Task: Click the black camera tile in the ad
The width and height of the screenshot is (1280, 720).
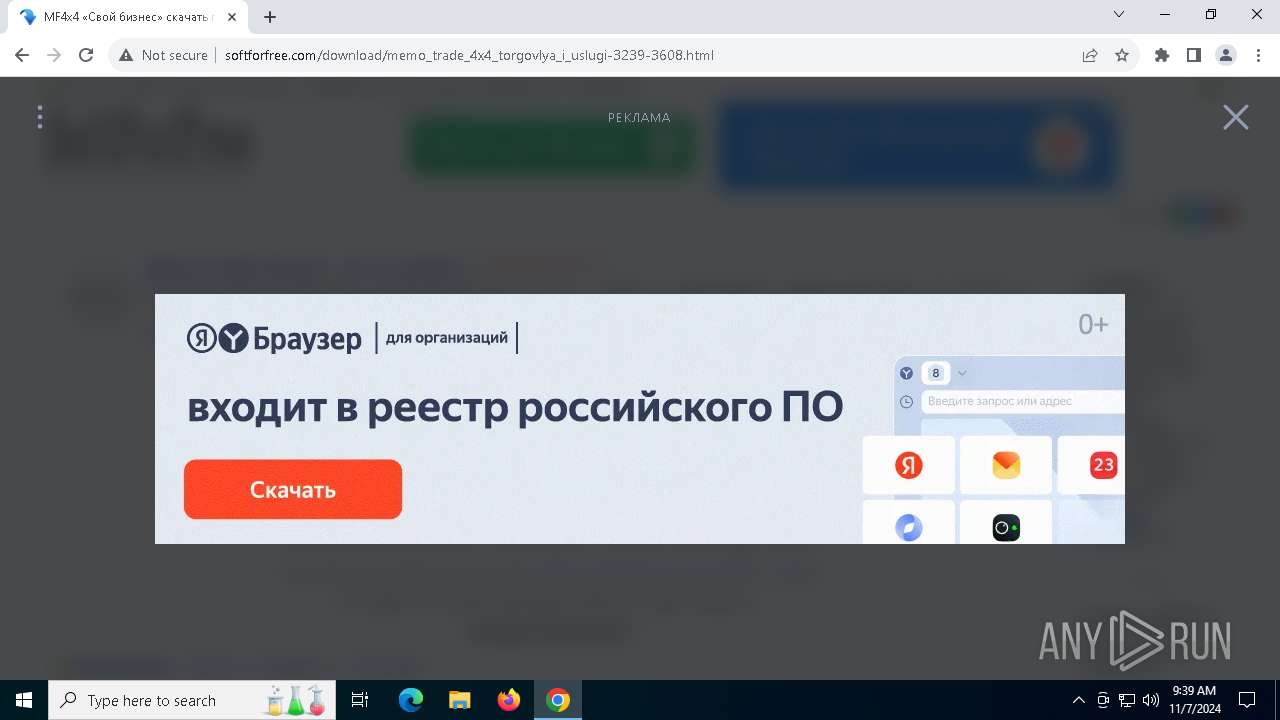Action: point(1006,524)
